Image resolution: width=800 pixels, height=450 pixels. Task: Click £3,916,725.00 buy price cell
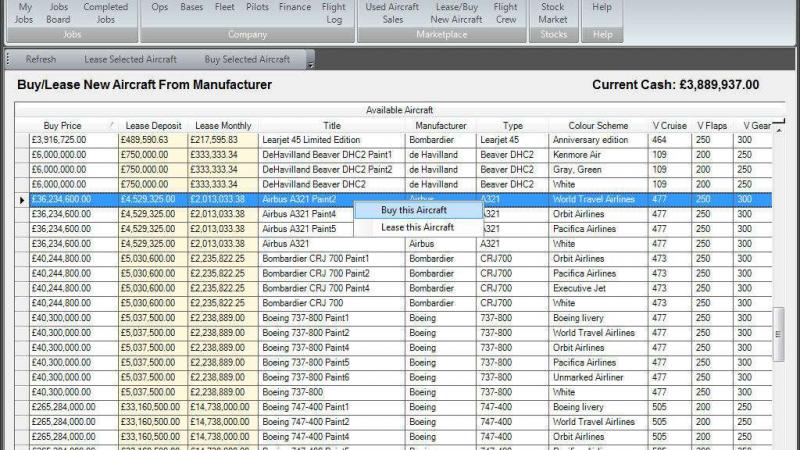[x=73, y=140]
